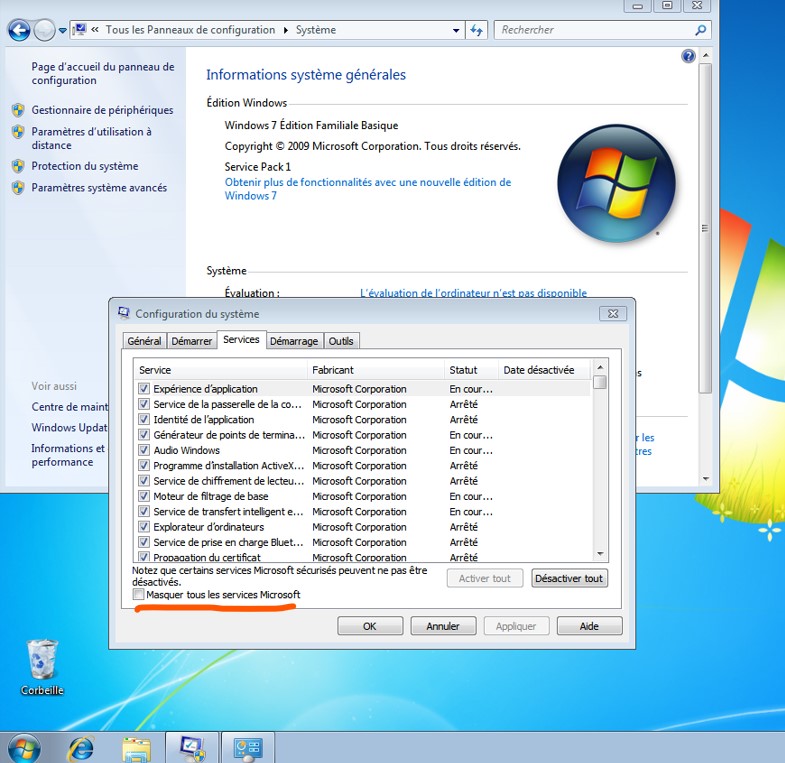Sort by the Fabricant column header
The image size is (785, 763).
(x=375, y=370)
